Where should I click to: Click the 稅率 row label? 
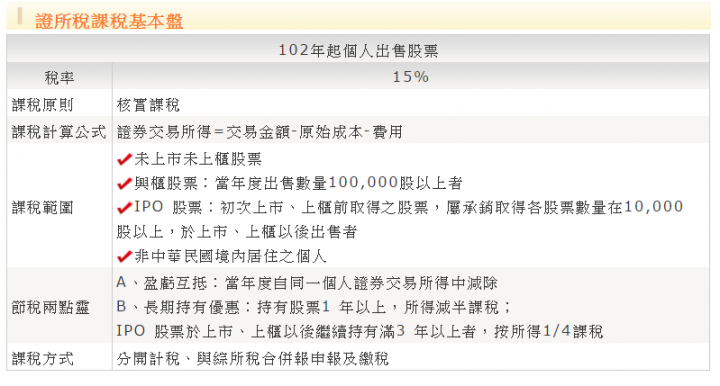pos(59,77)
